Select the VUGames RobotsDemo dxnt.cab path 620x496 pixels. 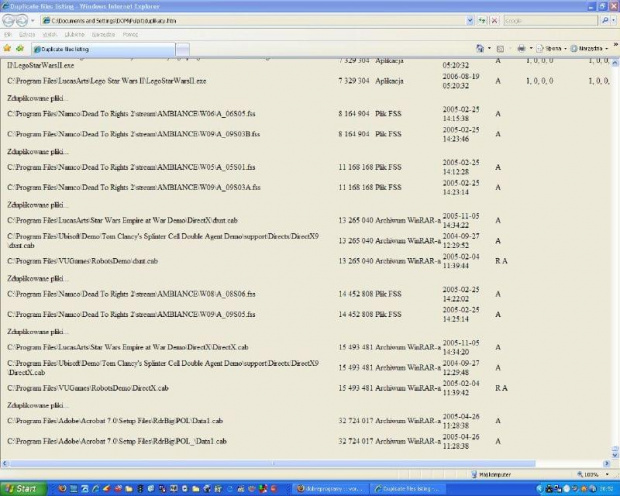click(x=83, y=261)
